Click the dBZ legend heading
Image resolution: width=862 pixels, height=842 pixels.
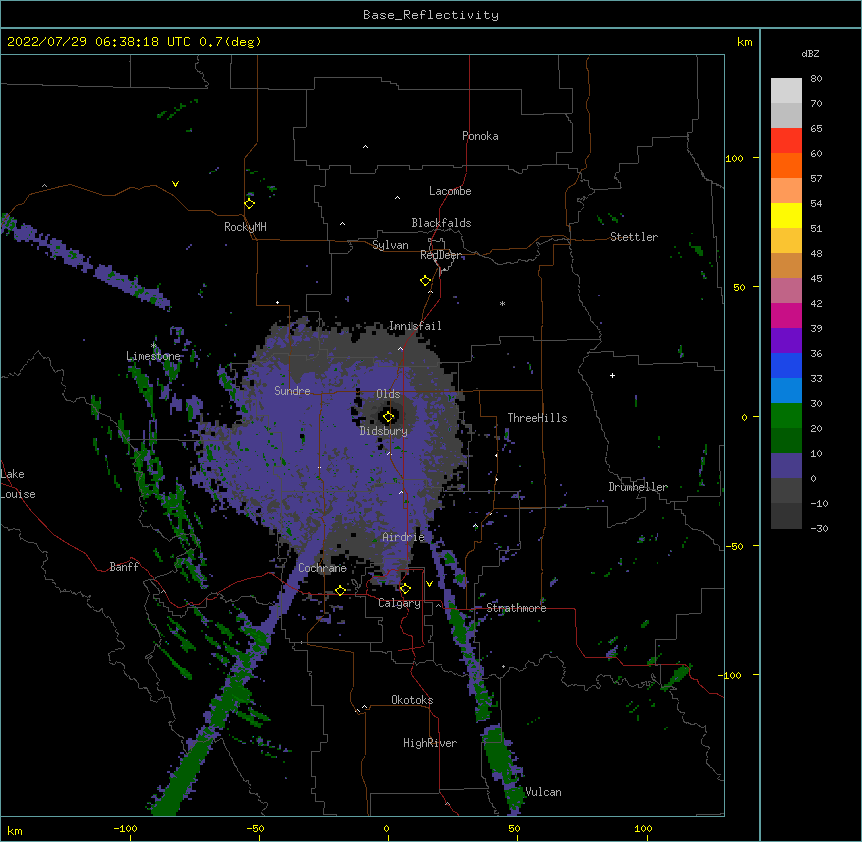point(810,53)
